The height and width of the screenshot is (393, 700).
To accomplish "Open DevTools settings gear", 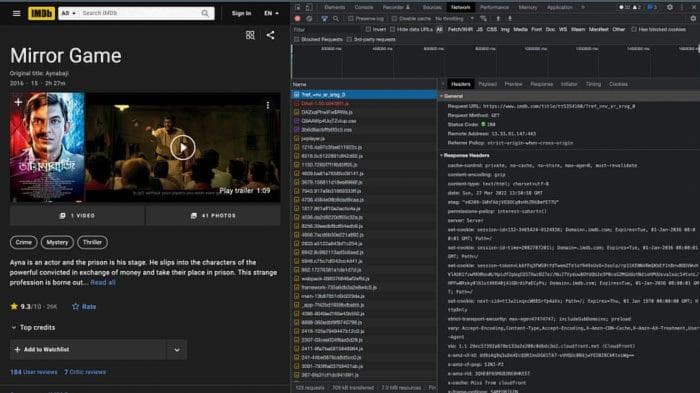I will pos(670,7).
